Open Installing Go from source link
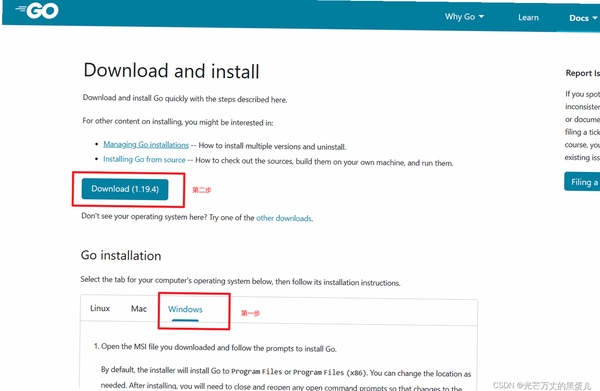The image size is (600, 391). pyautogui.click(x=144, y=160)
